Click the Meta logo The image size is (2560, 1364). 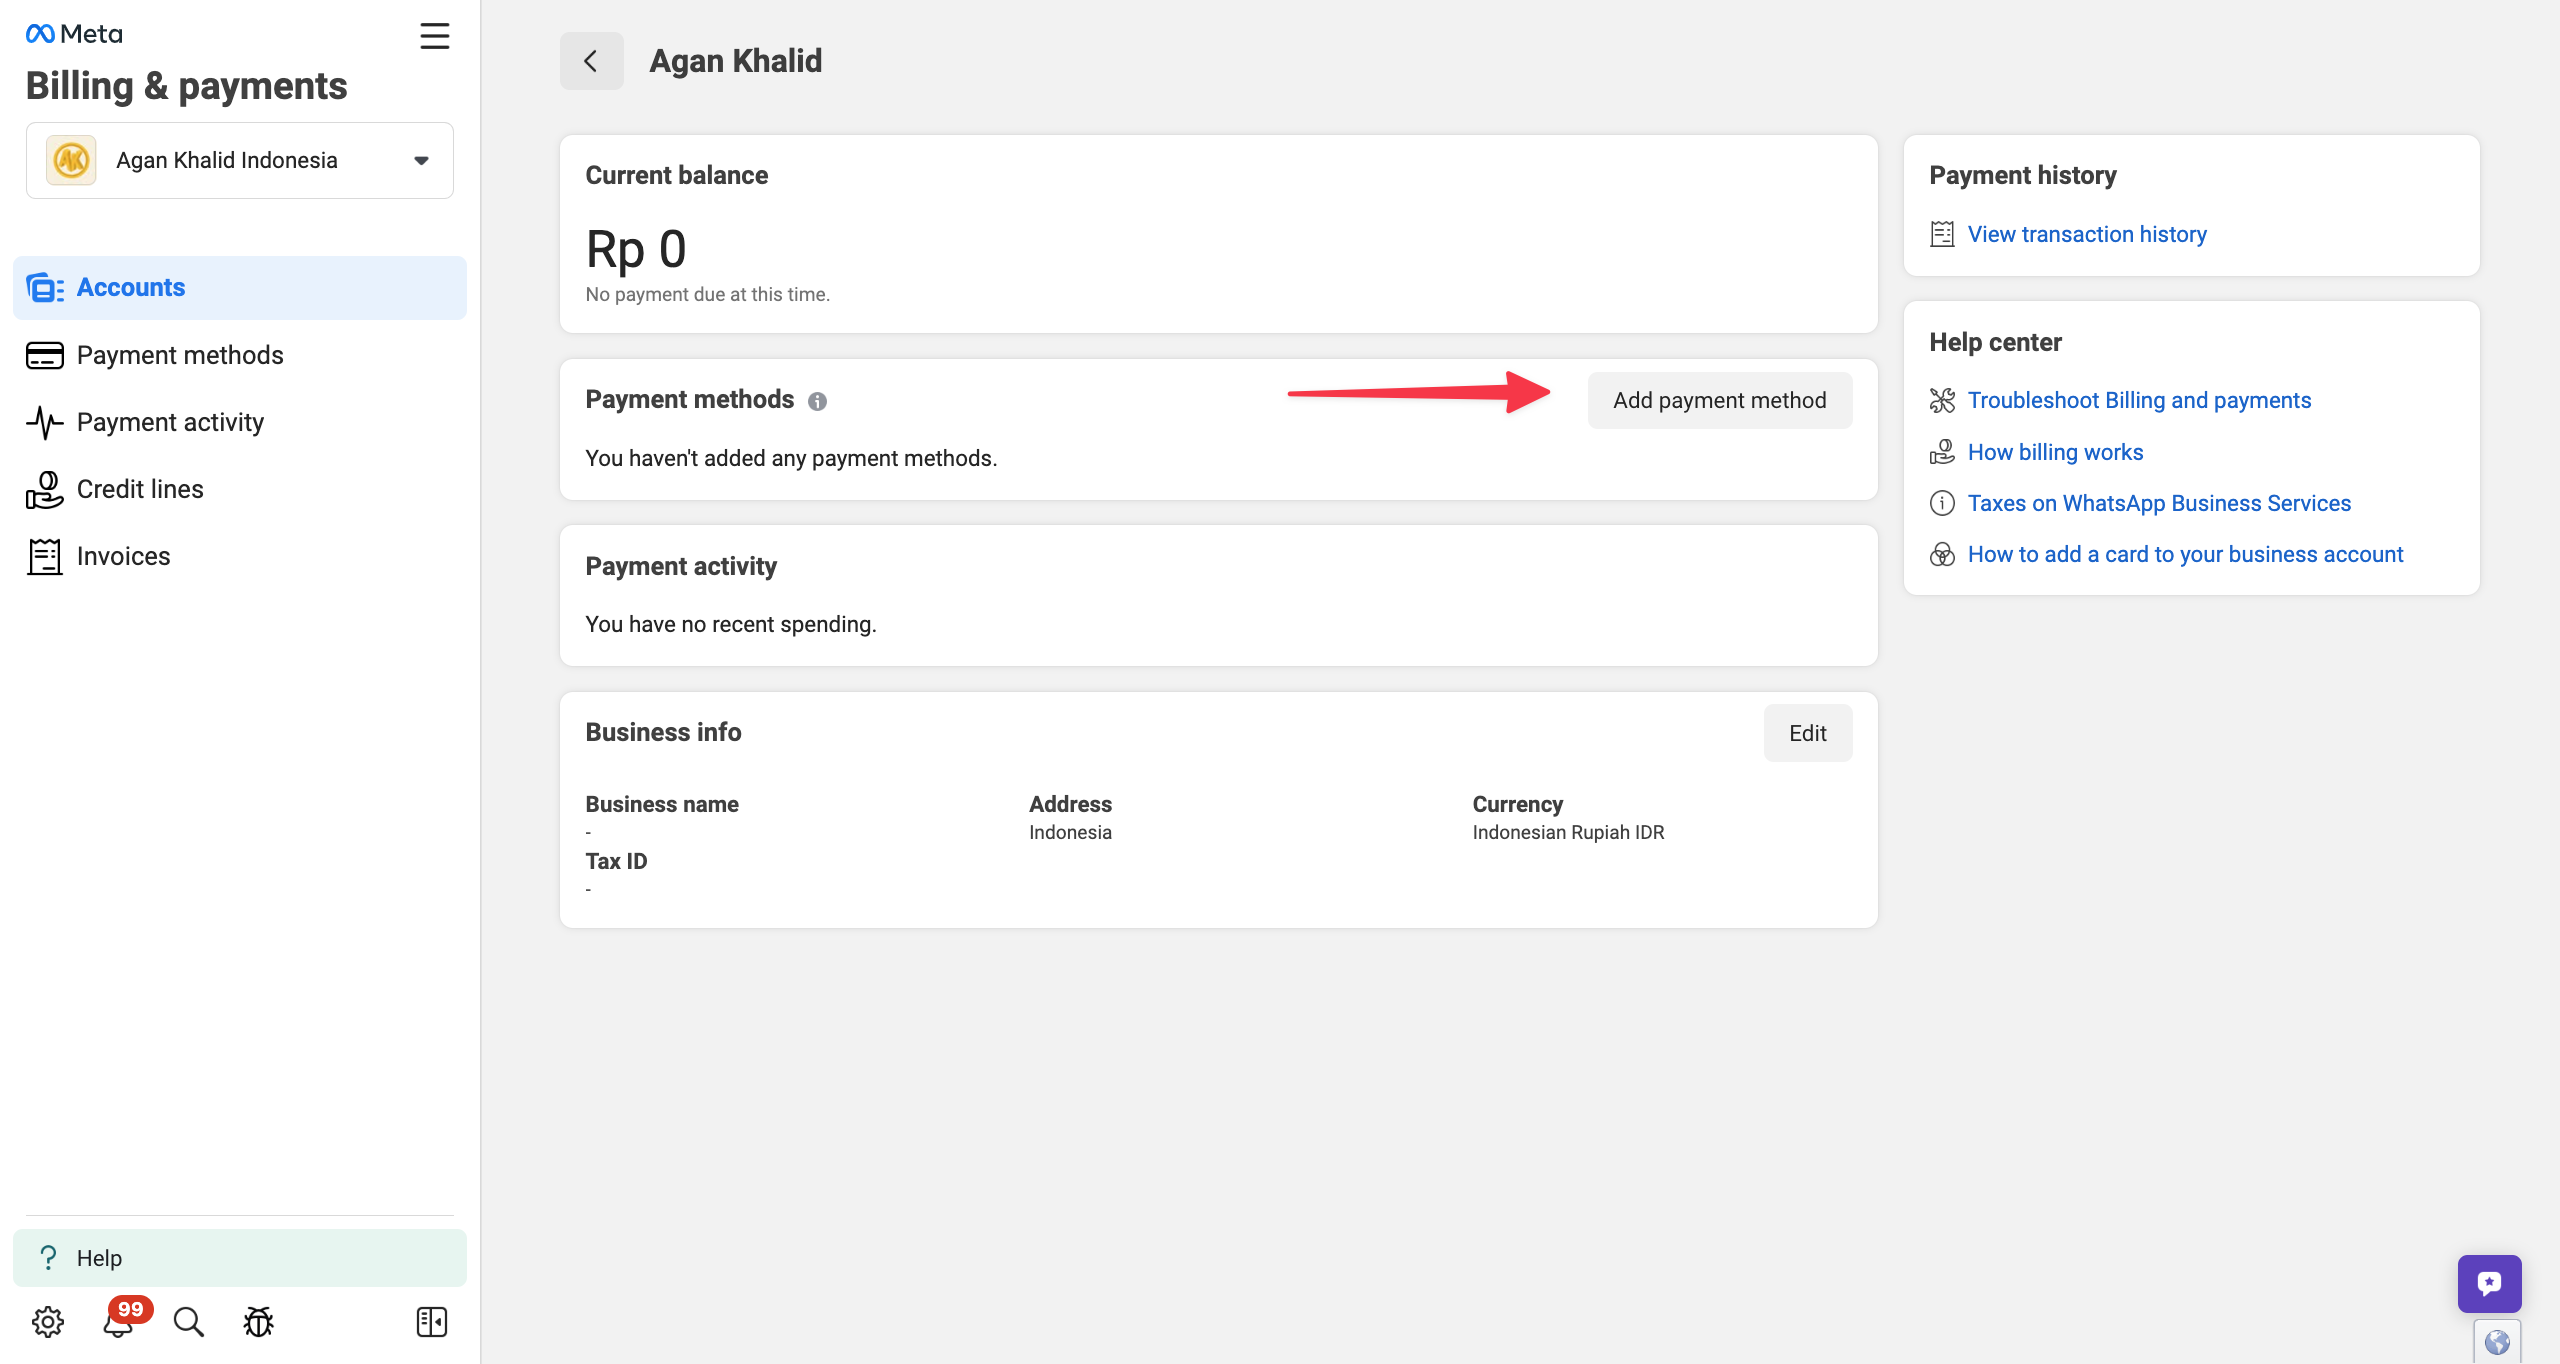point(74,34)
